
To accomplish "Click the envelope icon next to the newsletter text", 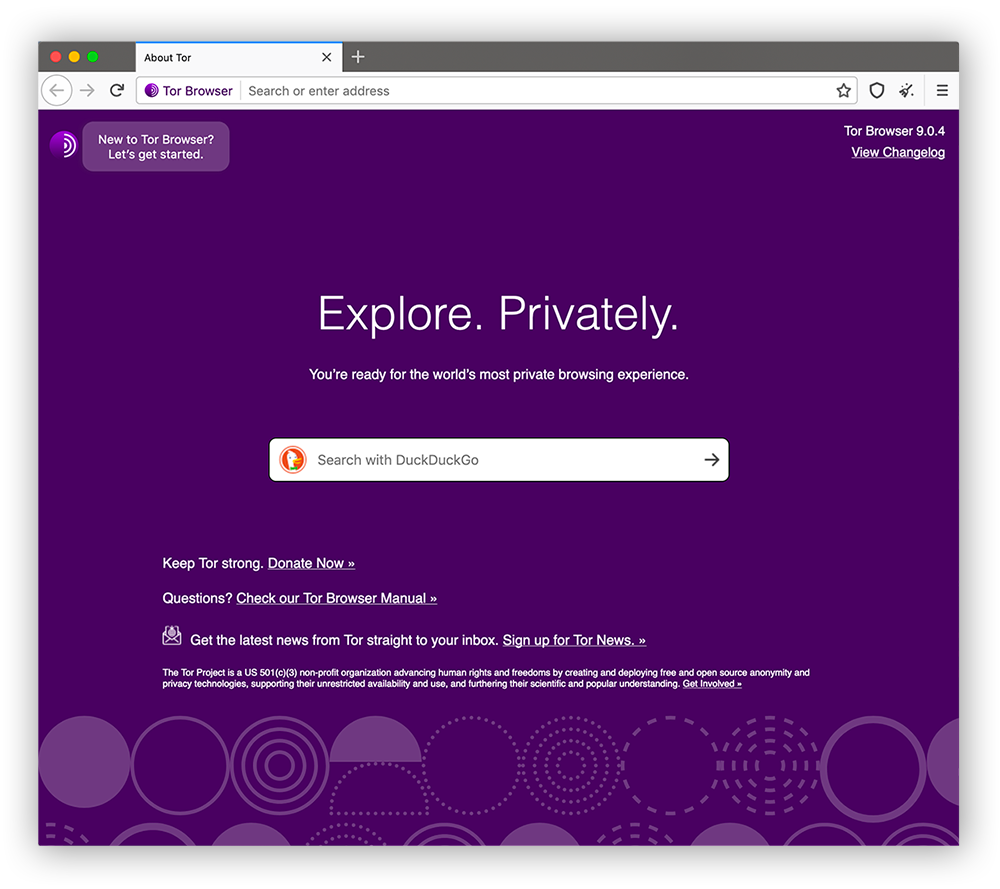I will click(171, 635).
